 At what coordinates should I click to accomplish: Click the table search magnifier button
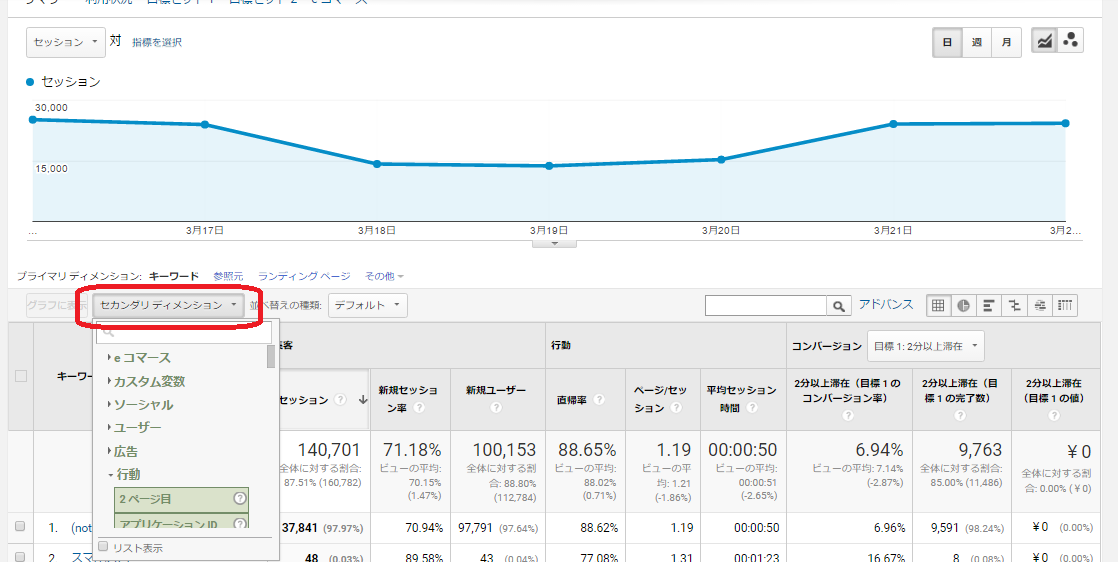click(839, 306)
